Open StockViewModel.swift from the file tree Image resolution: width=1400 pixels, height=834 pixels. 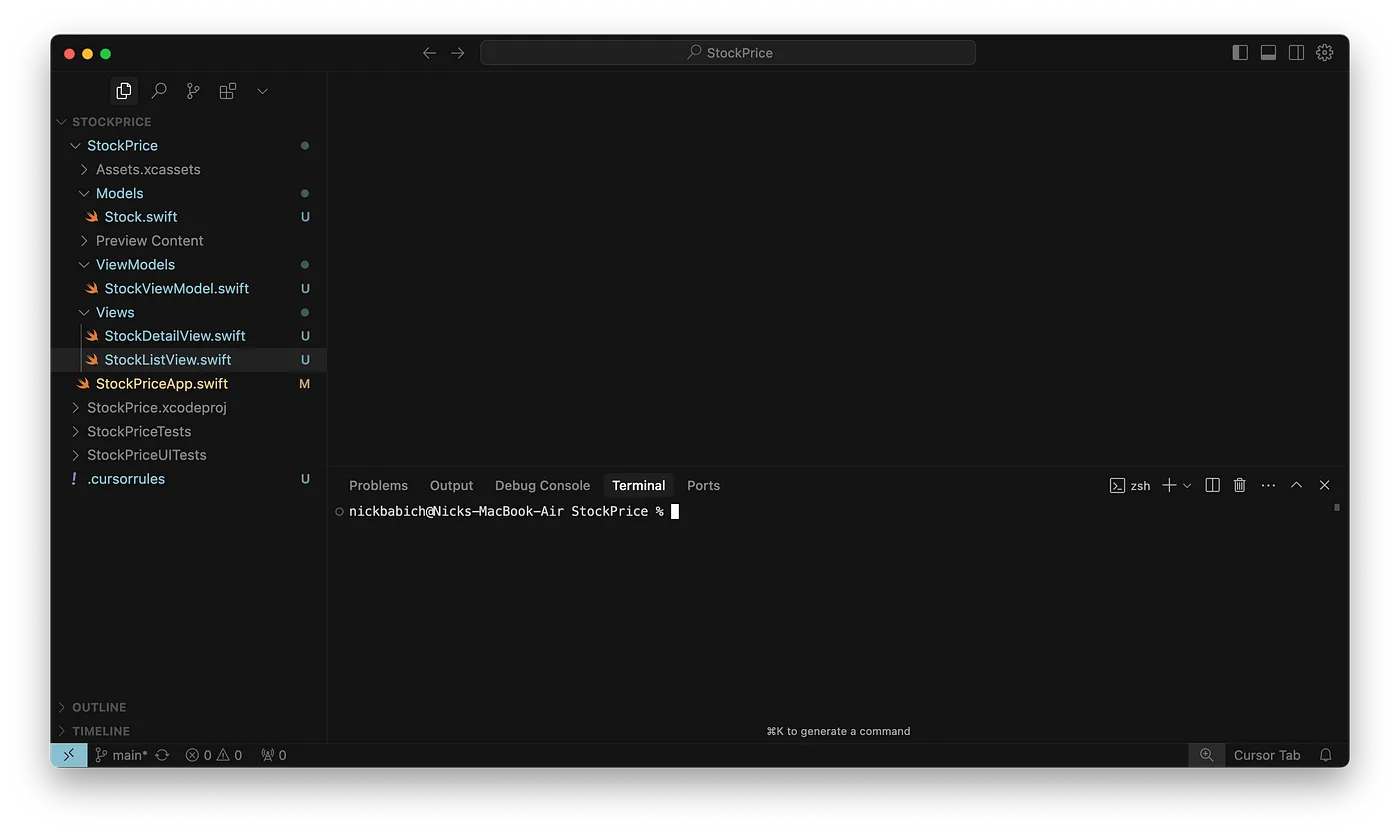[x=176, y=288]
